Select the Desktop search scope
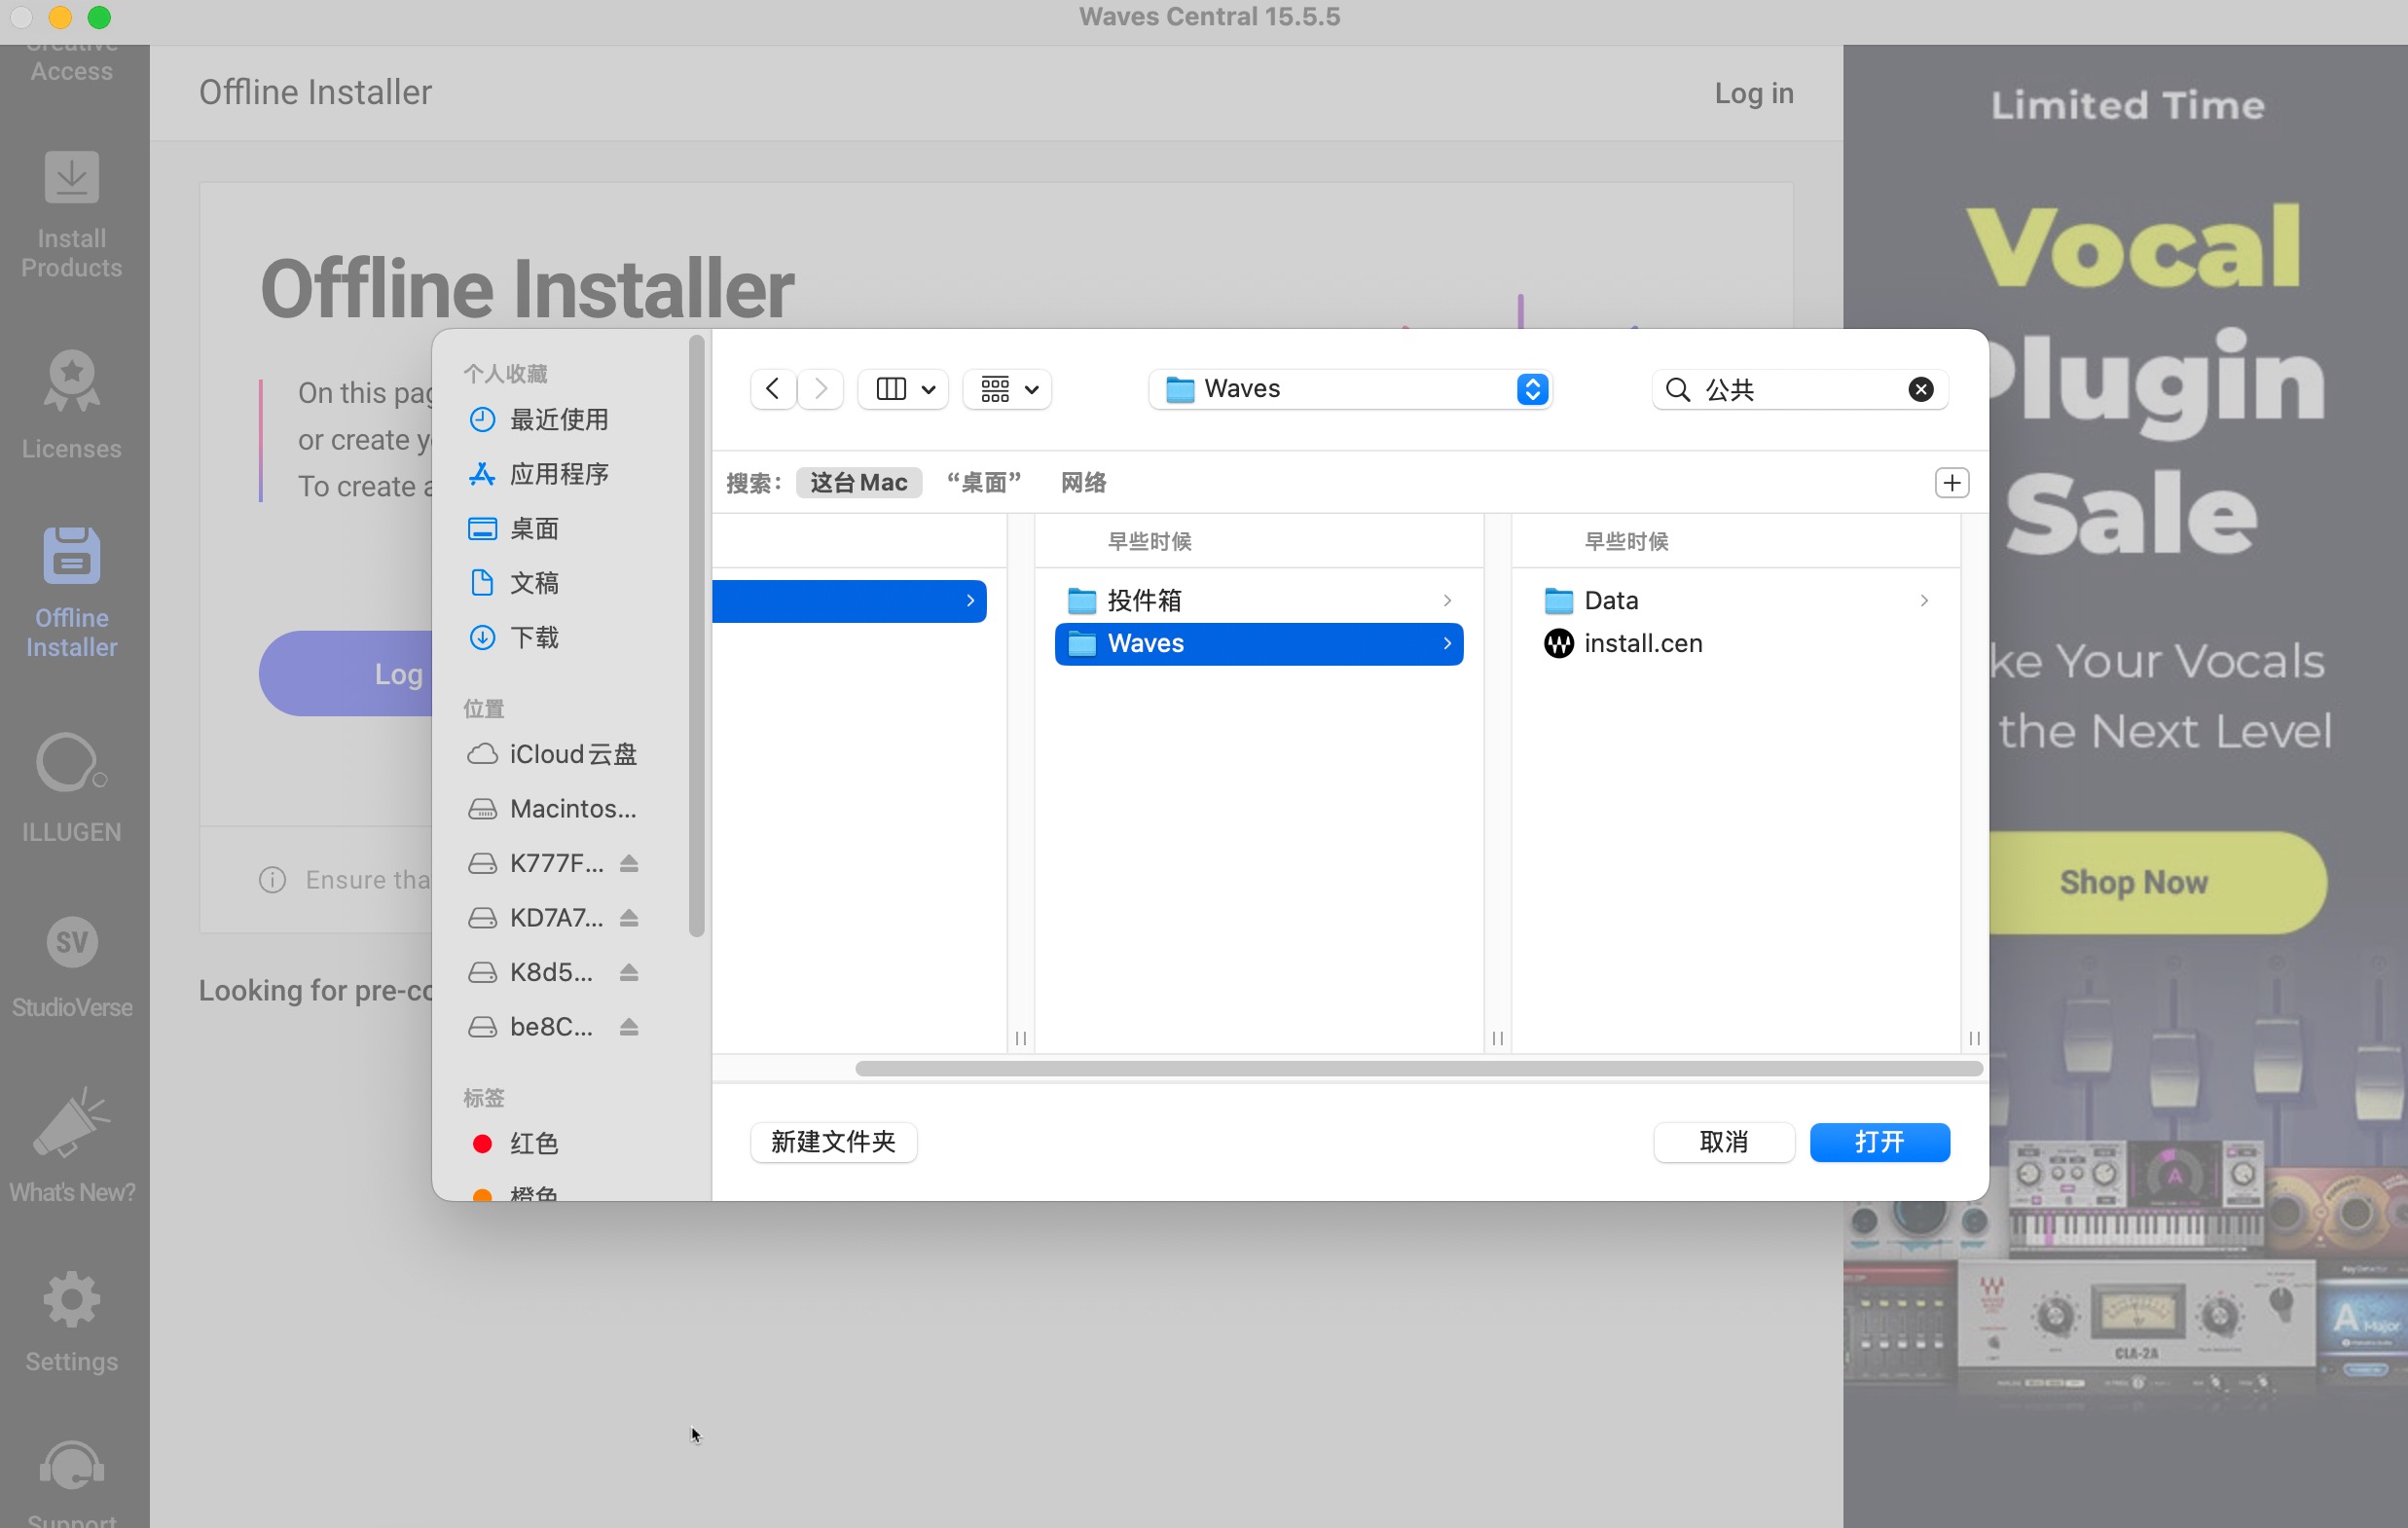Screen dimensions: 2408x1528 click(984, 483)
